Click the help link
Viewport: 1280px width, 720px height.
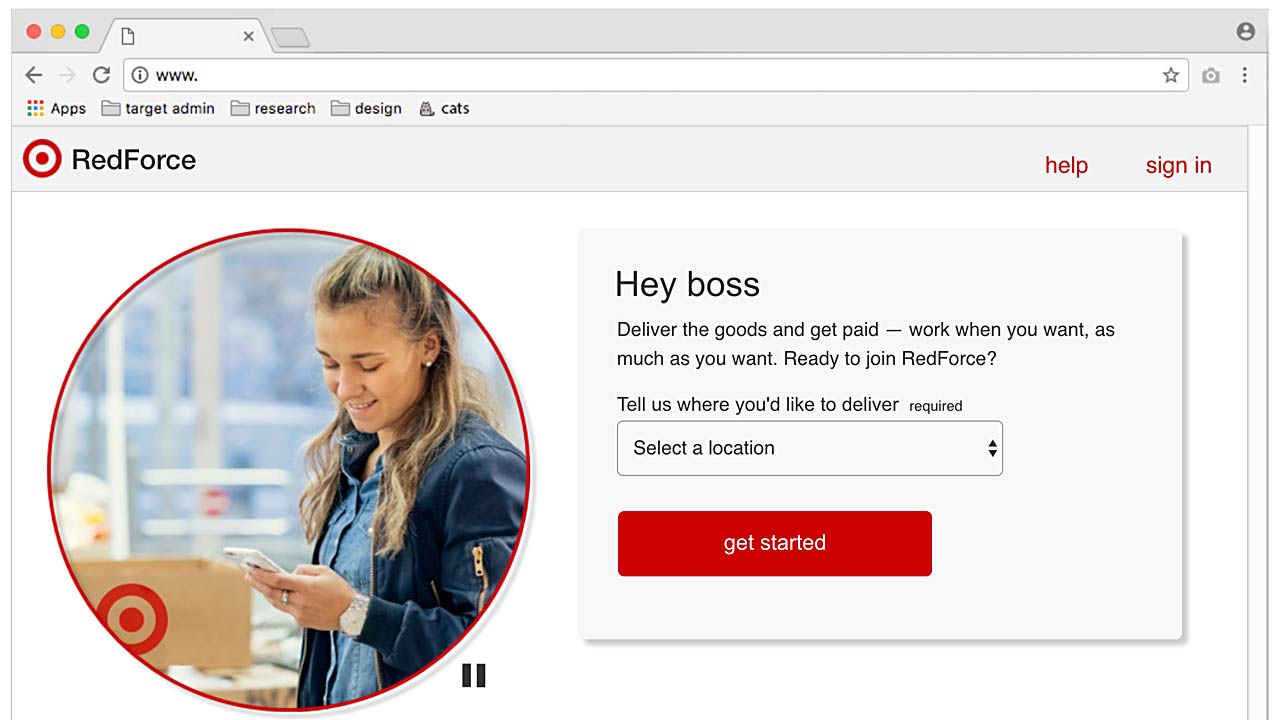tap(1066, 166)
